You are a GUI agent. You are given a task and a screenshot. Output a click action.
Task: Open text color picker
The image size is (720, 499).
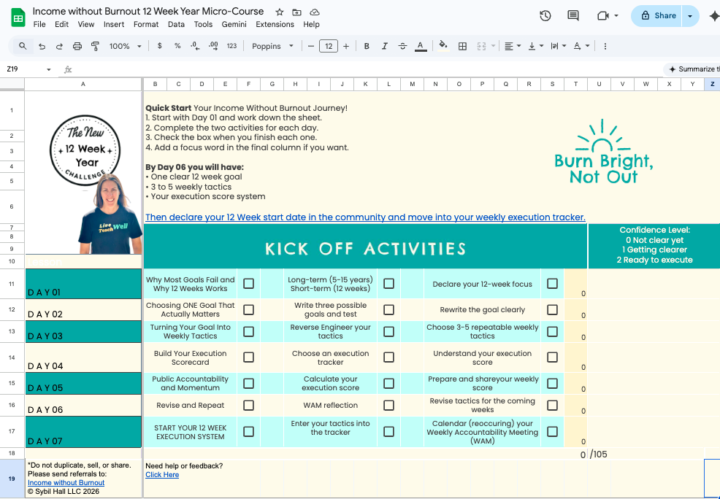421,46
